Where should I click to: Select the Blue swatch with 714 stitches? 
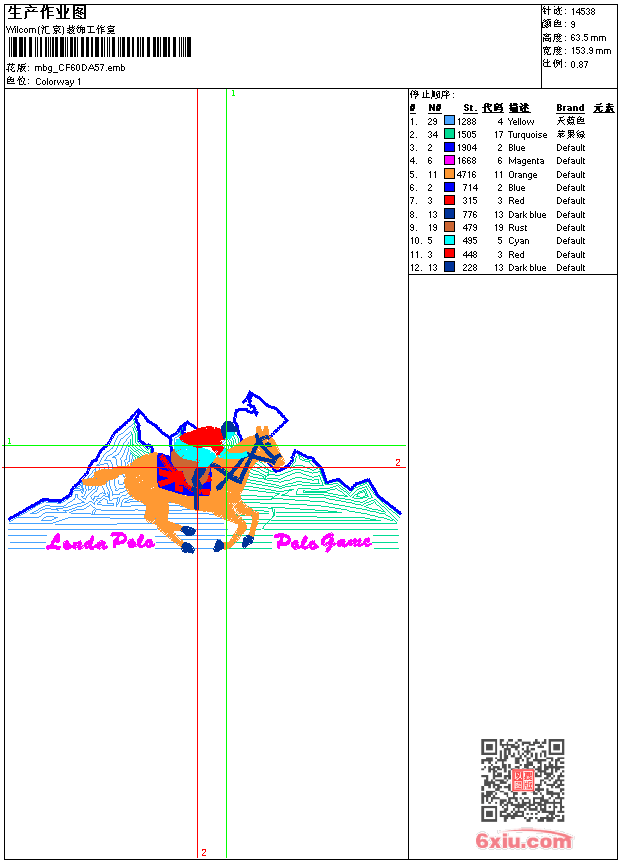[449, 187]
